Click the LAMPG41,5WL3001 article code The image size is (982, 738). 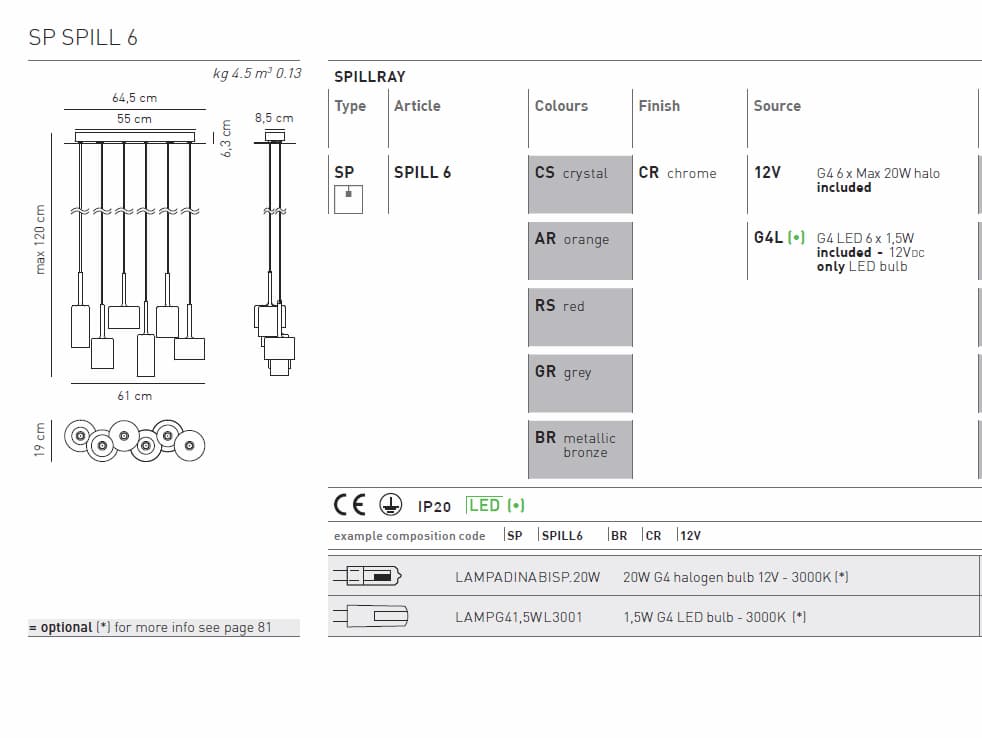point(519,617)
